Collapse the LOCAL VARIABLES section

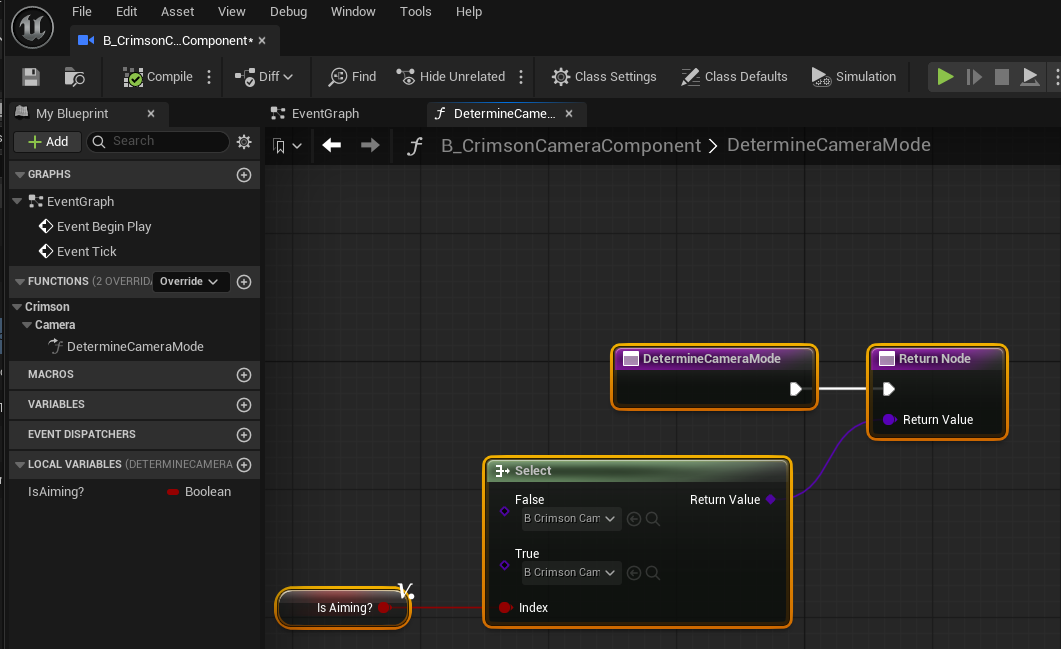(x=20, y=465)
